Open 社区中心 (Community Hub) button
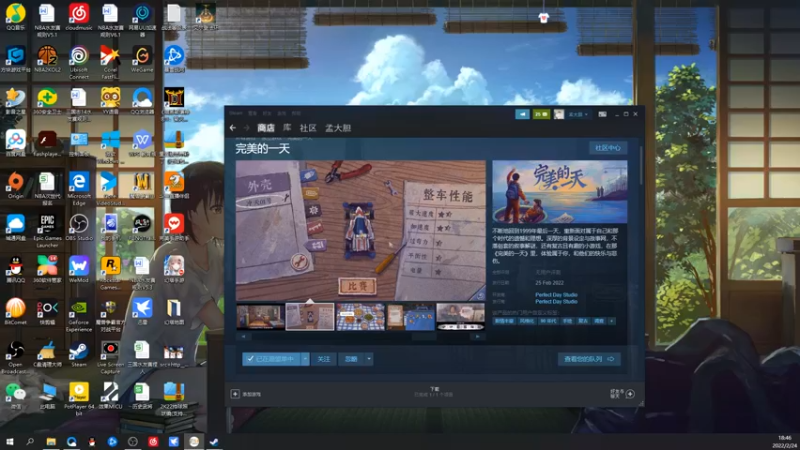800x450 pixels. 608,148
